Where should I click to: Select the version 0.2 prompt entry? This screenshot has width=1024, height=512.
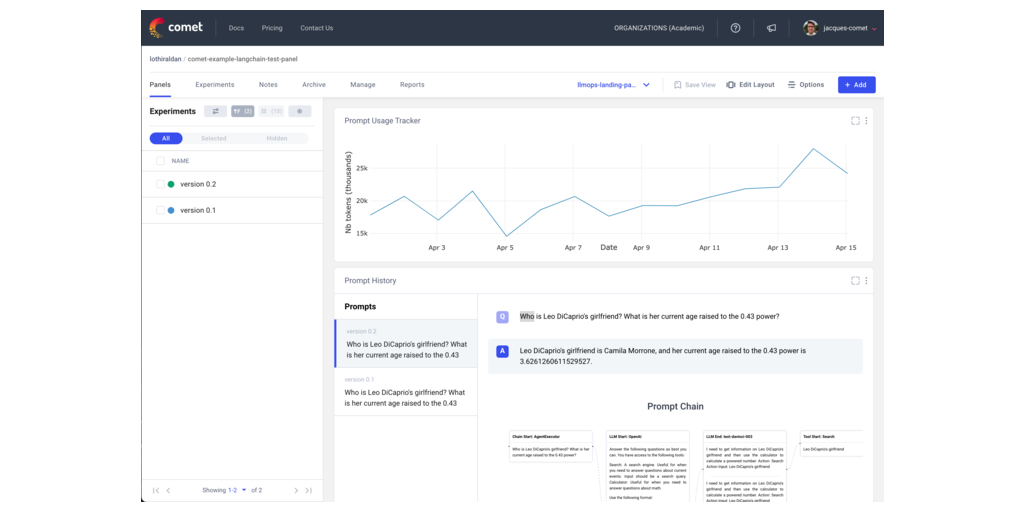point(406,344)
